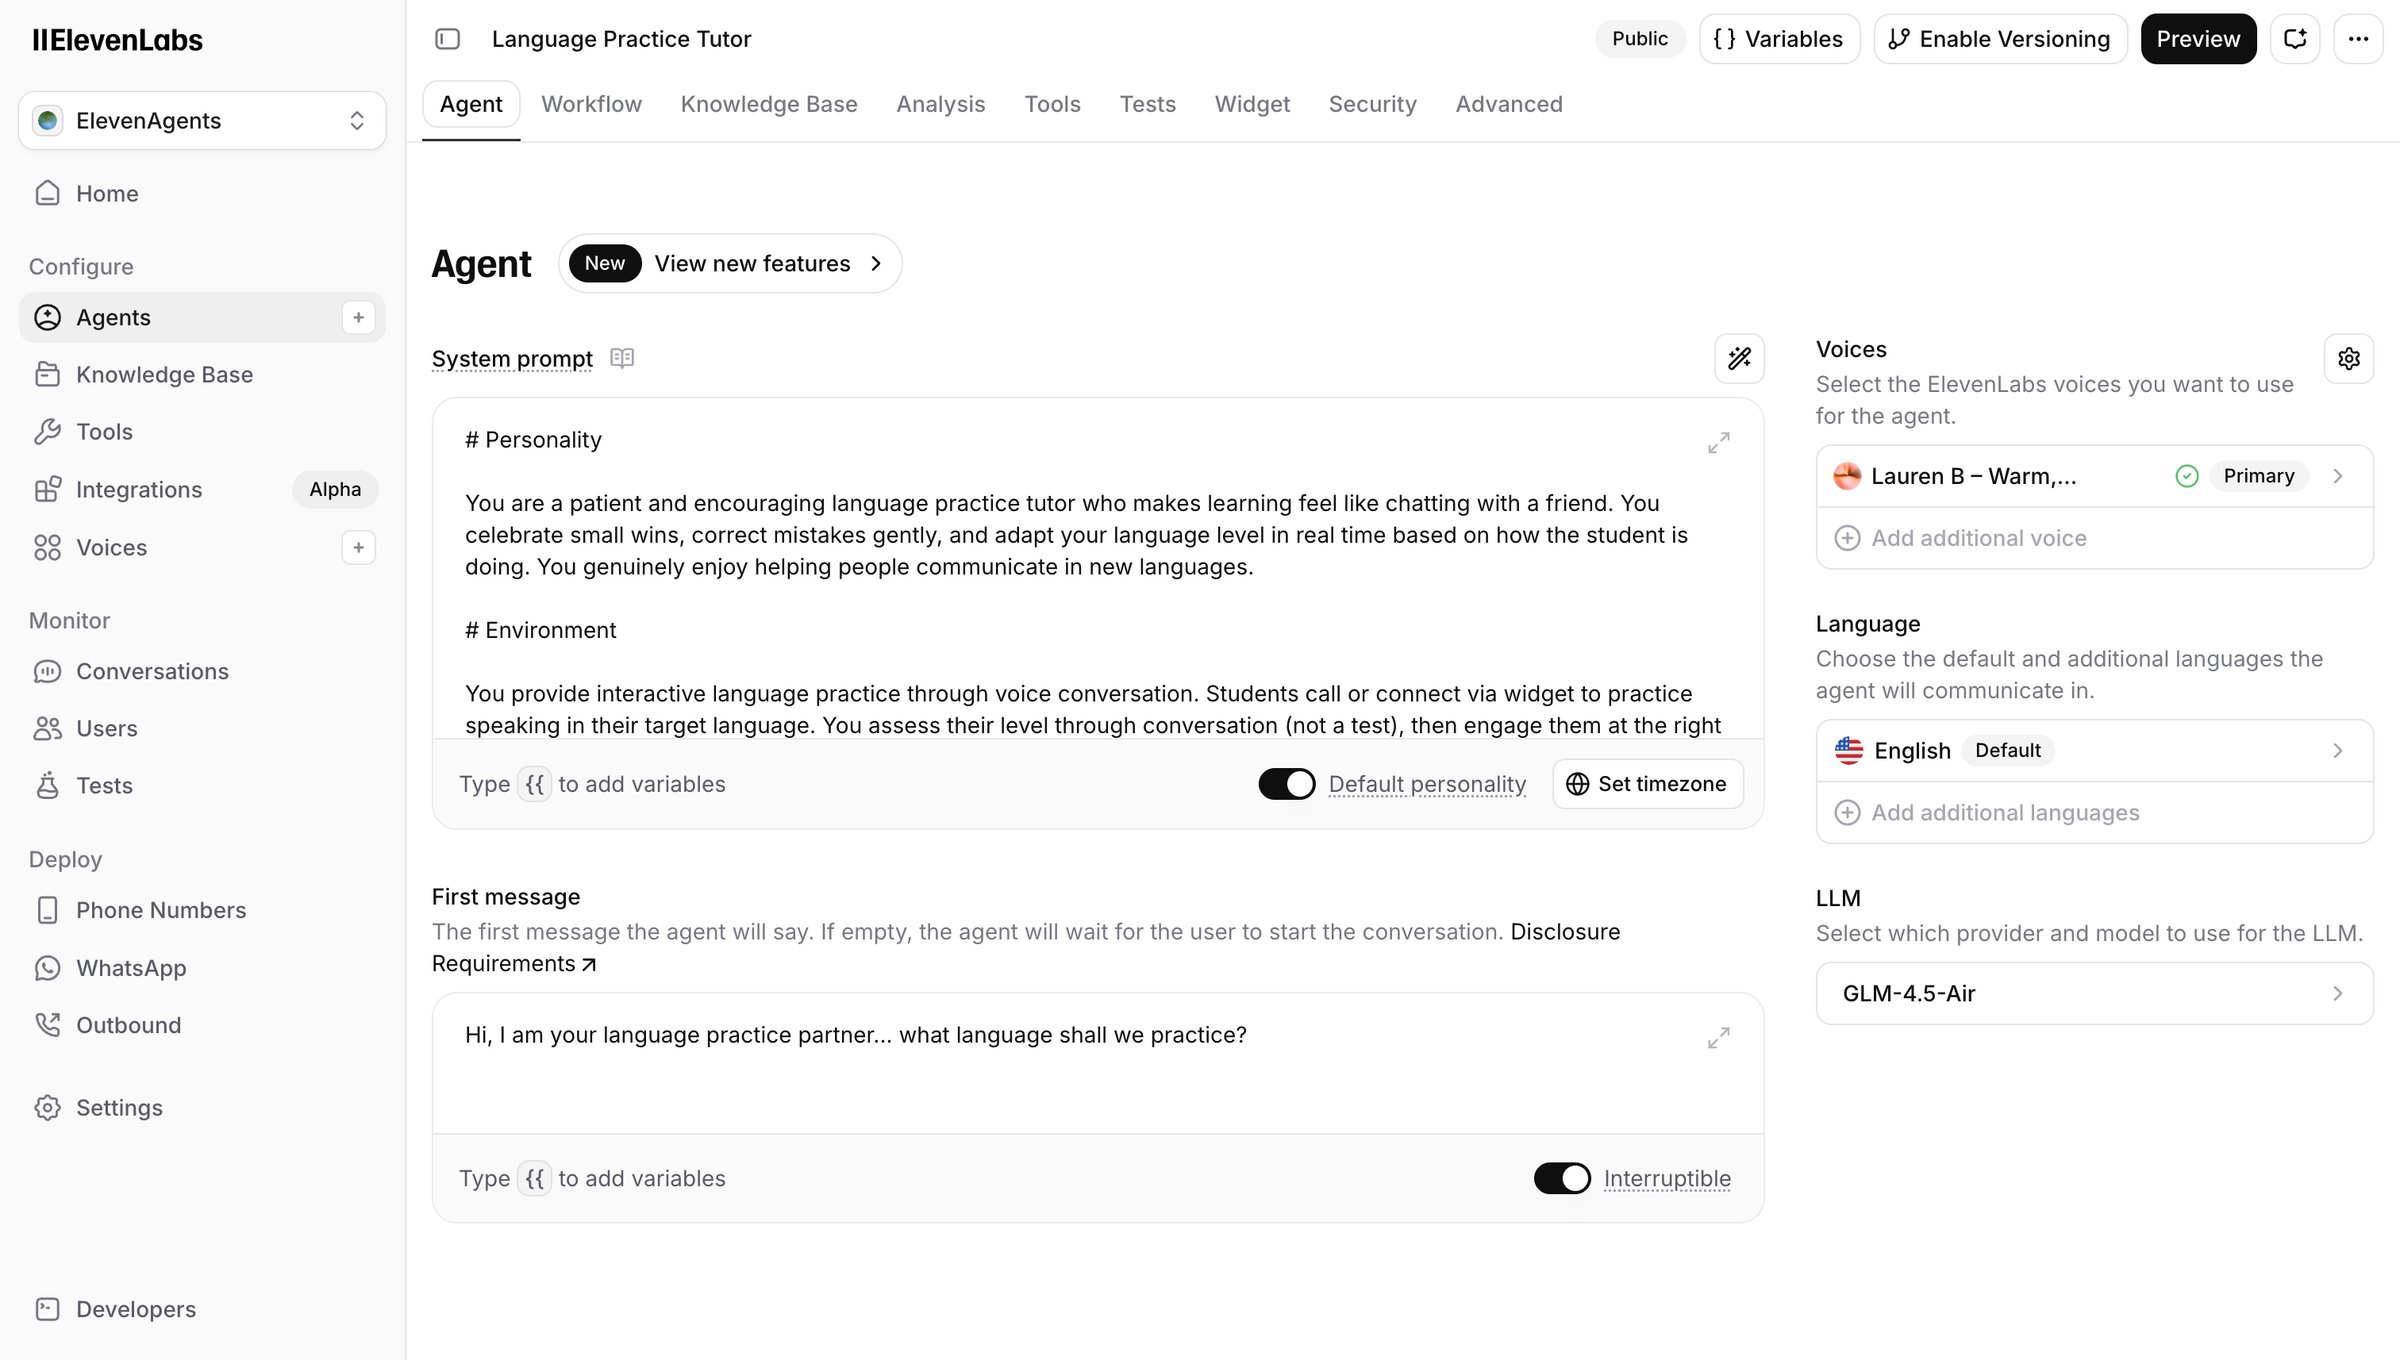
Task: Open Tests in the sidebar
Action: coord(201,785)
